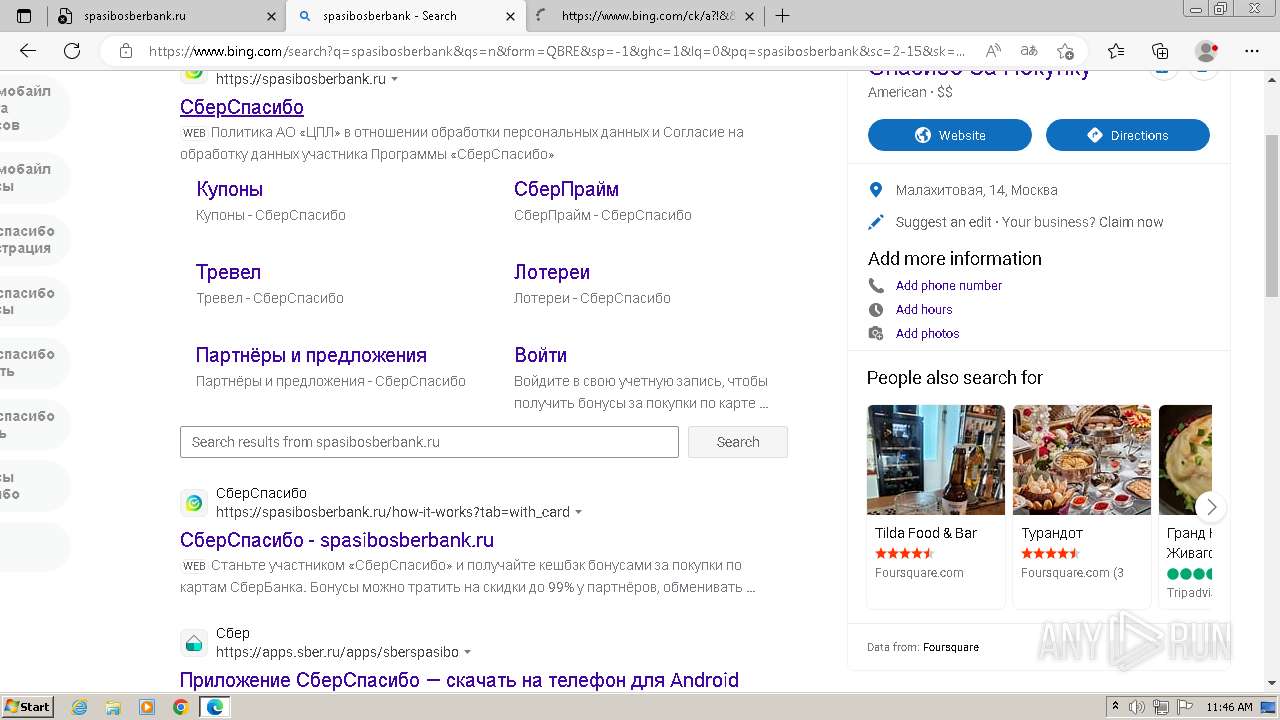Open the Tilda Food & Bar thumbnail
The image size is (1280, 720).
(x=936, y=460)
